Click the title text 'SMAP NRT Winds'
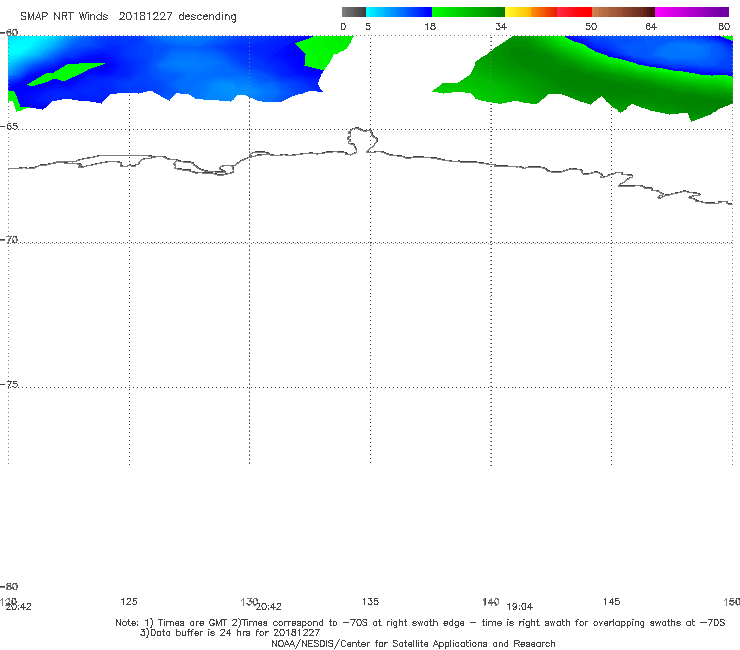The height and width of the screenshot is (650, 740). click(64, 16)
